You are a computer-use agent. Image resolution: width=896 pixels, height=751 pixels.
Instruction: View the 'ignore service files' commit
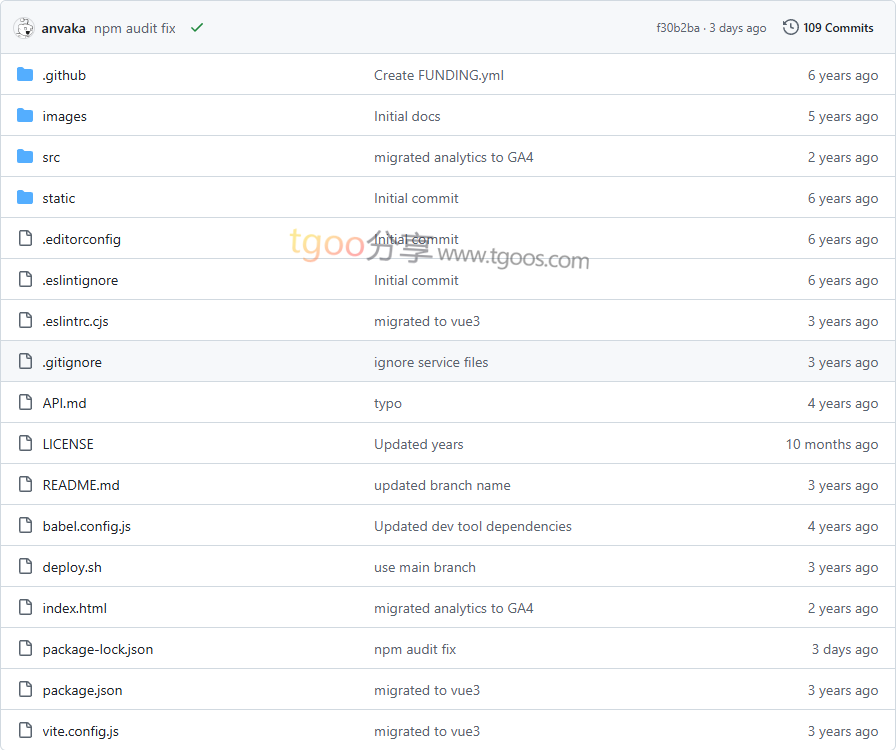tap(431, 362)
